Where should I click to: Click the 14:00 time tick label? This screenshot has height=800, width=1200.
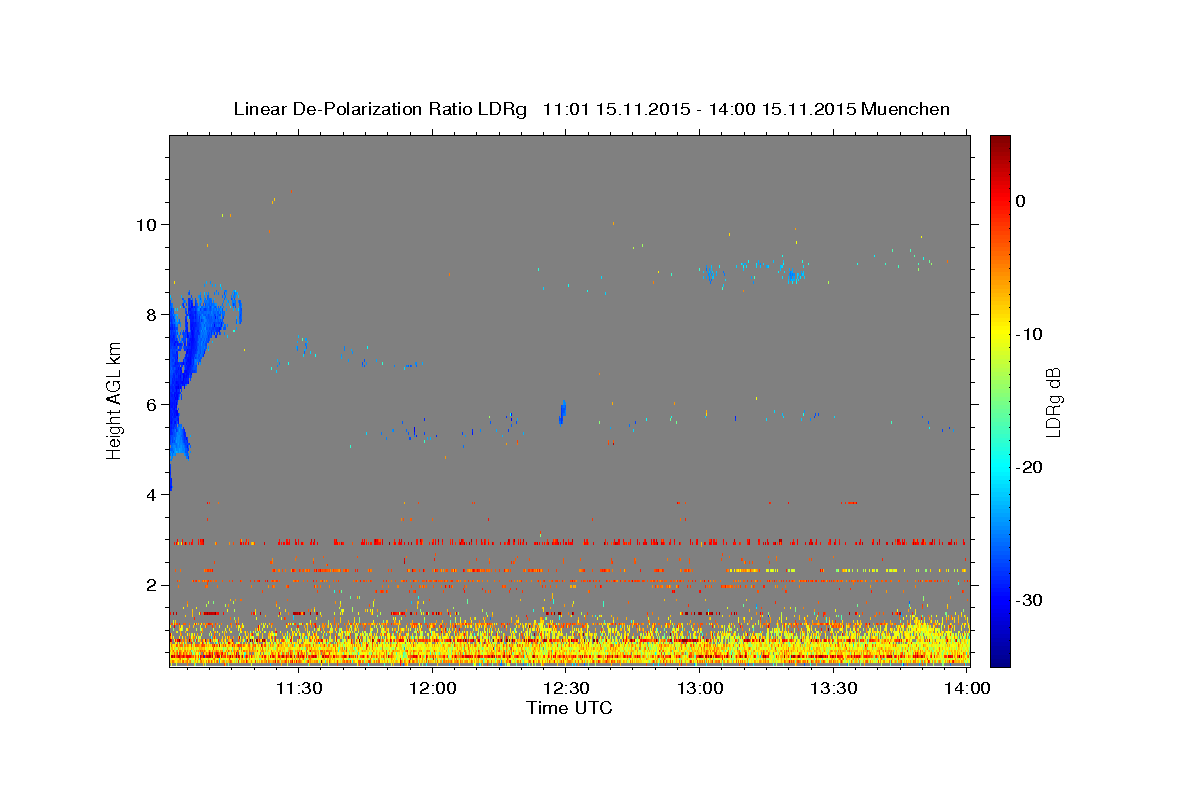pyautogui.click(x=966, y=688)
